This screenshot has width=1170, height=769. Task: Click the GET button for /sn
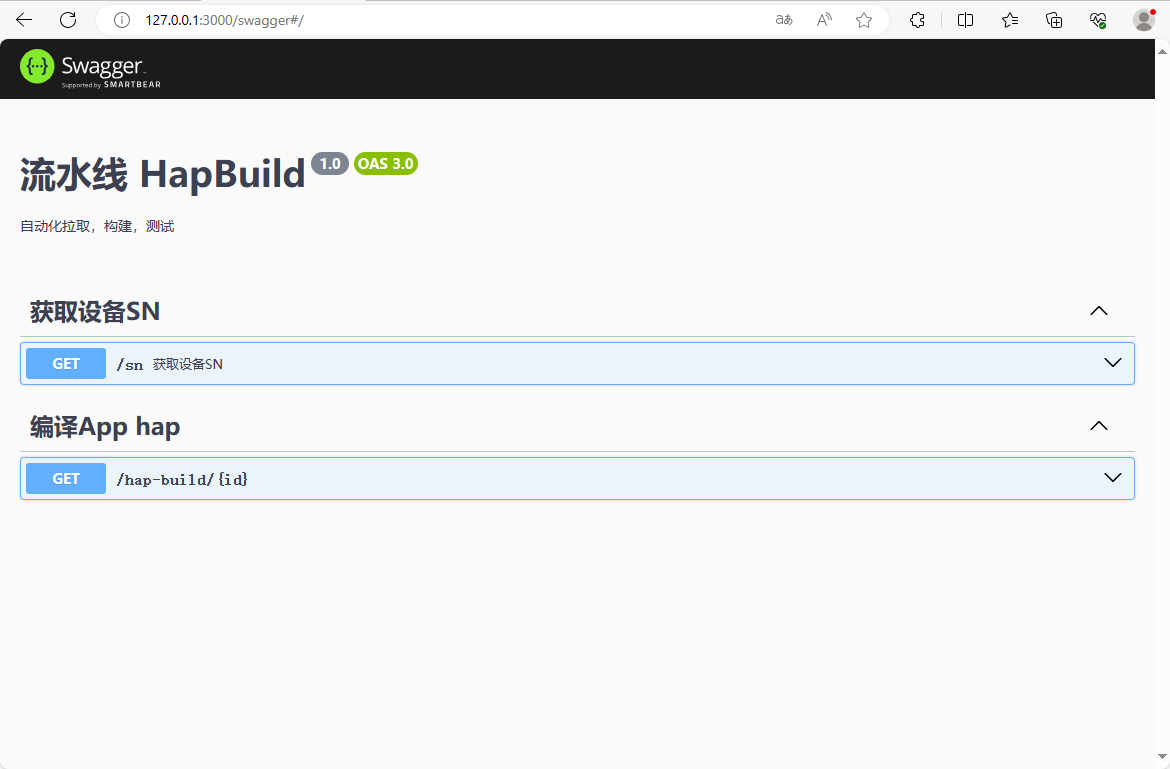66,364
